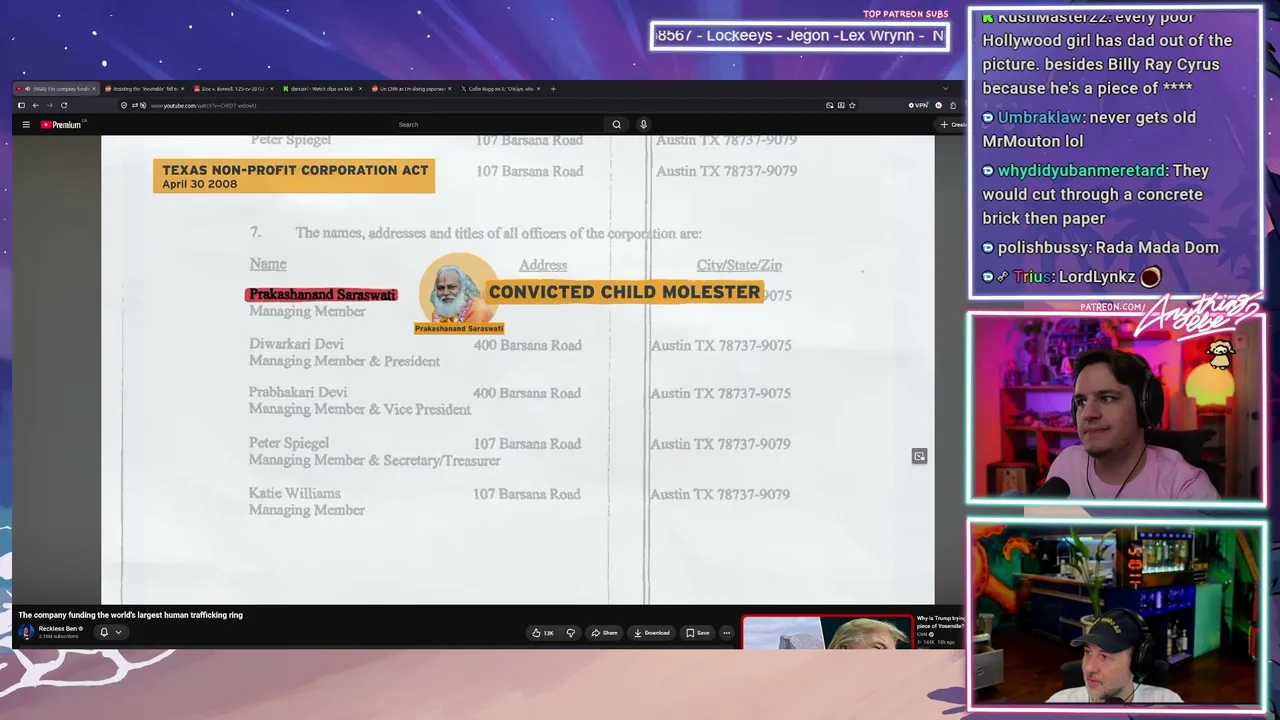
Task: Close the 'Doe v. Bonnell' tab
Action: pyautogui.click(x=272, y=89)
